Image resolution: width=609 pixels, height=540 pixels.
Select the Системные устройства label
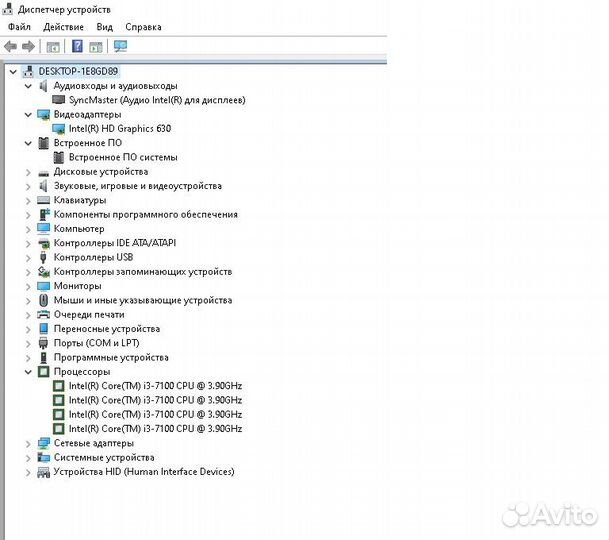(104, 458)
